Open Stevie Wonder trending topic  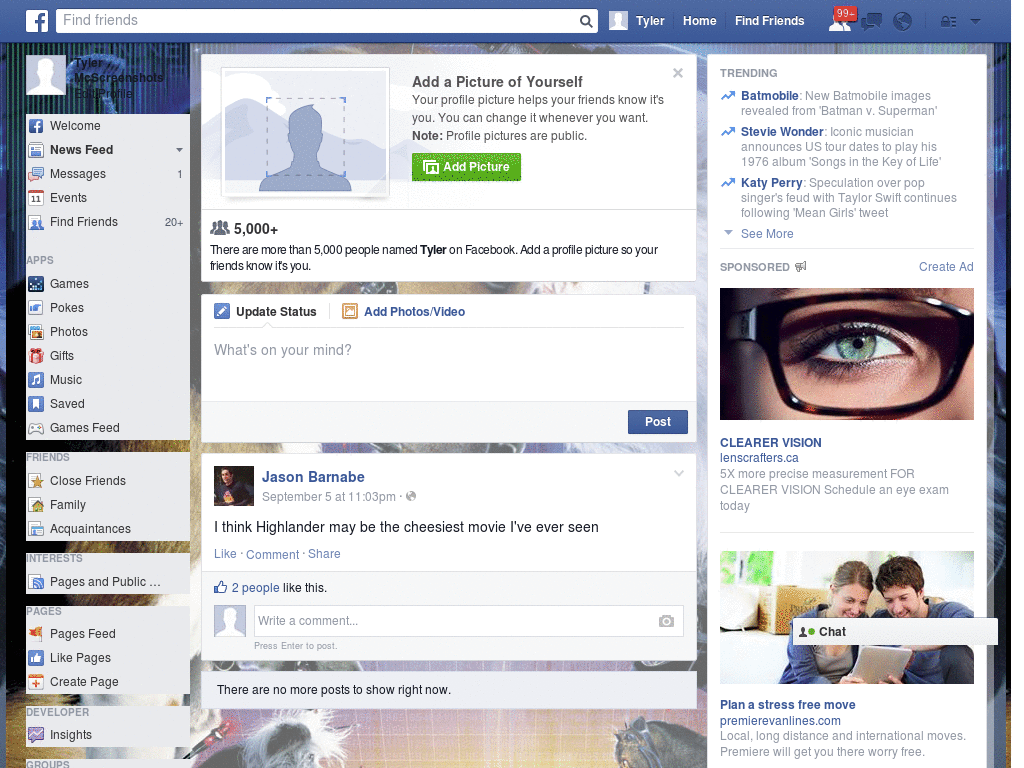click(782, 132)
